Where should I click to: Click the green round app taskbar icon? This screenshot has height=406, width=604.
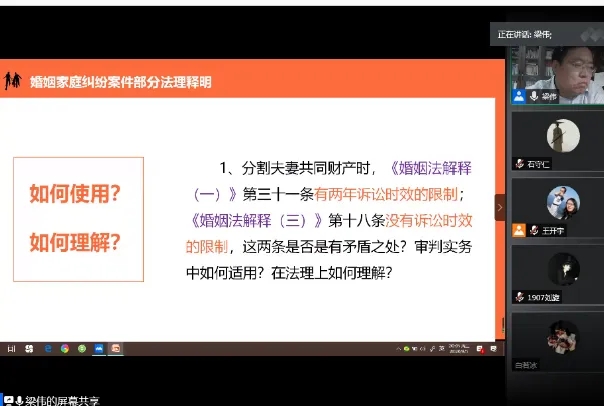click(x=81, y=348)
